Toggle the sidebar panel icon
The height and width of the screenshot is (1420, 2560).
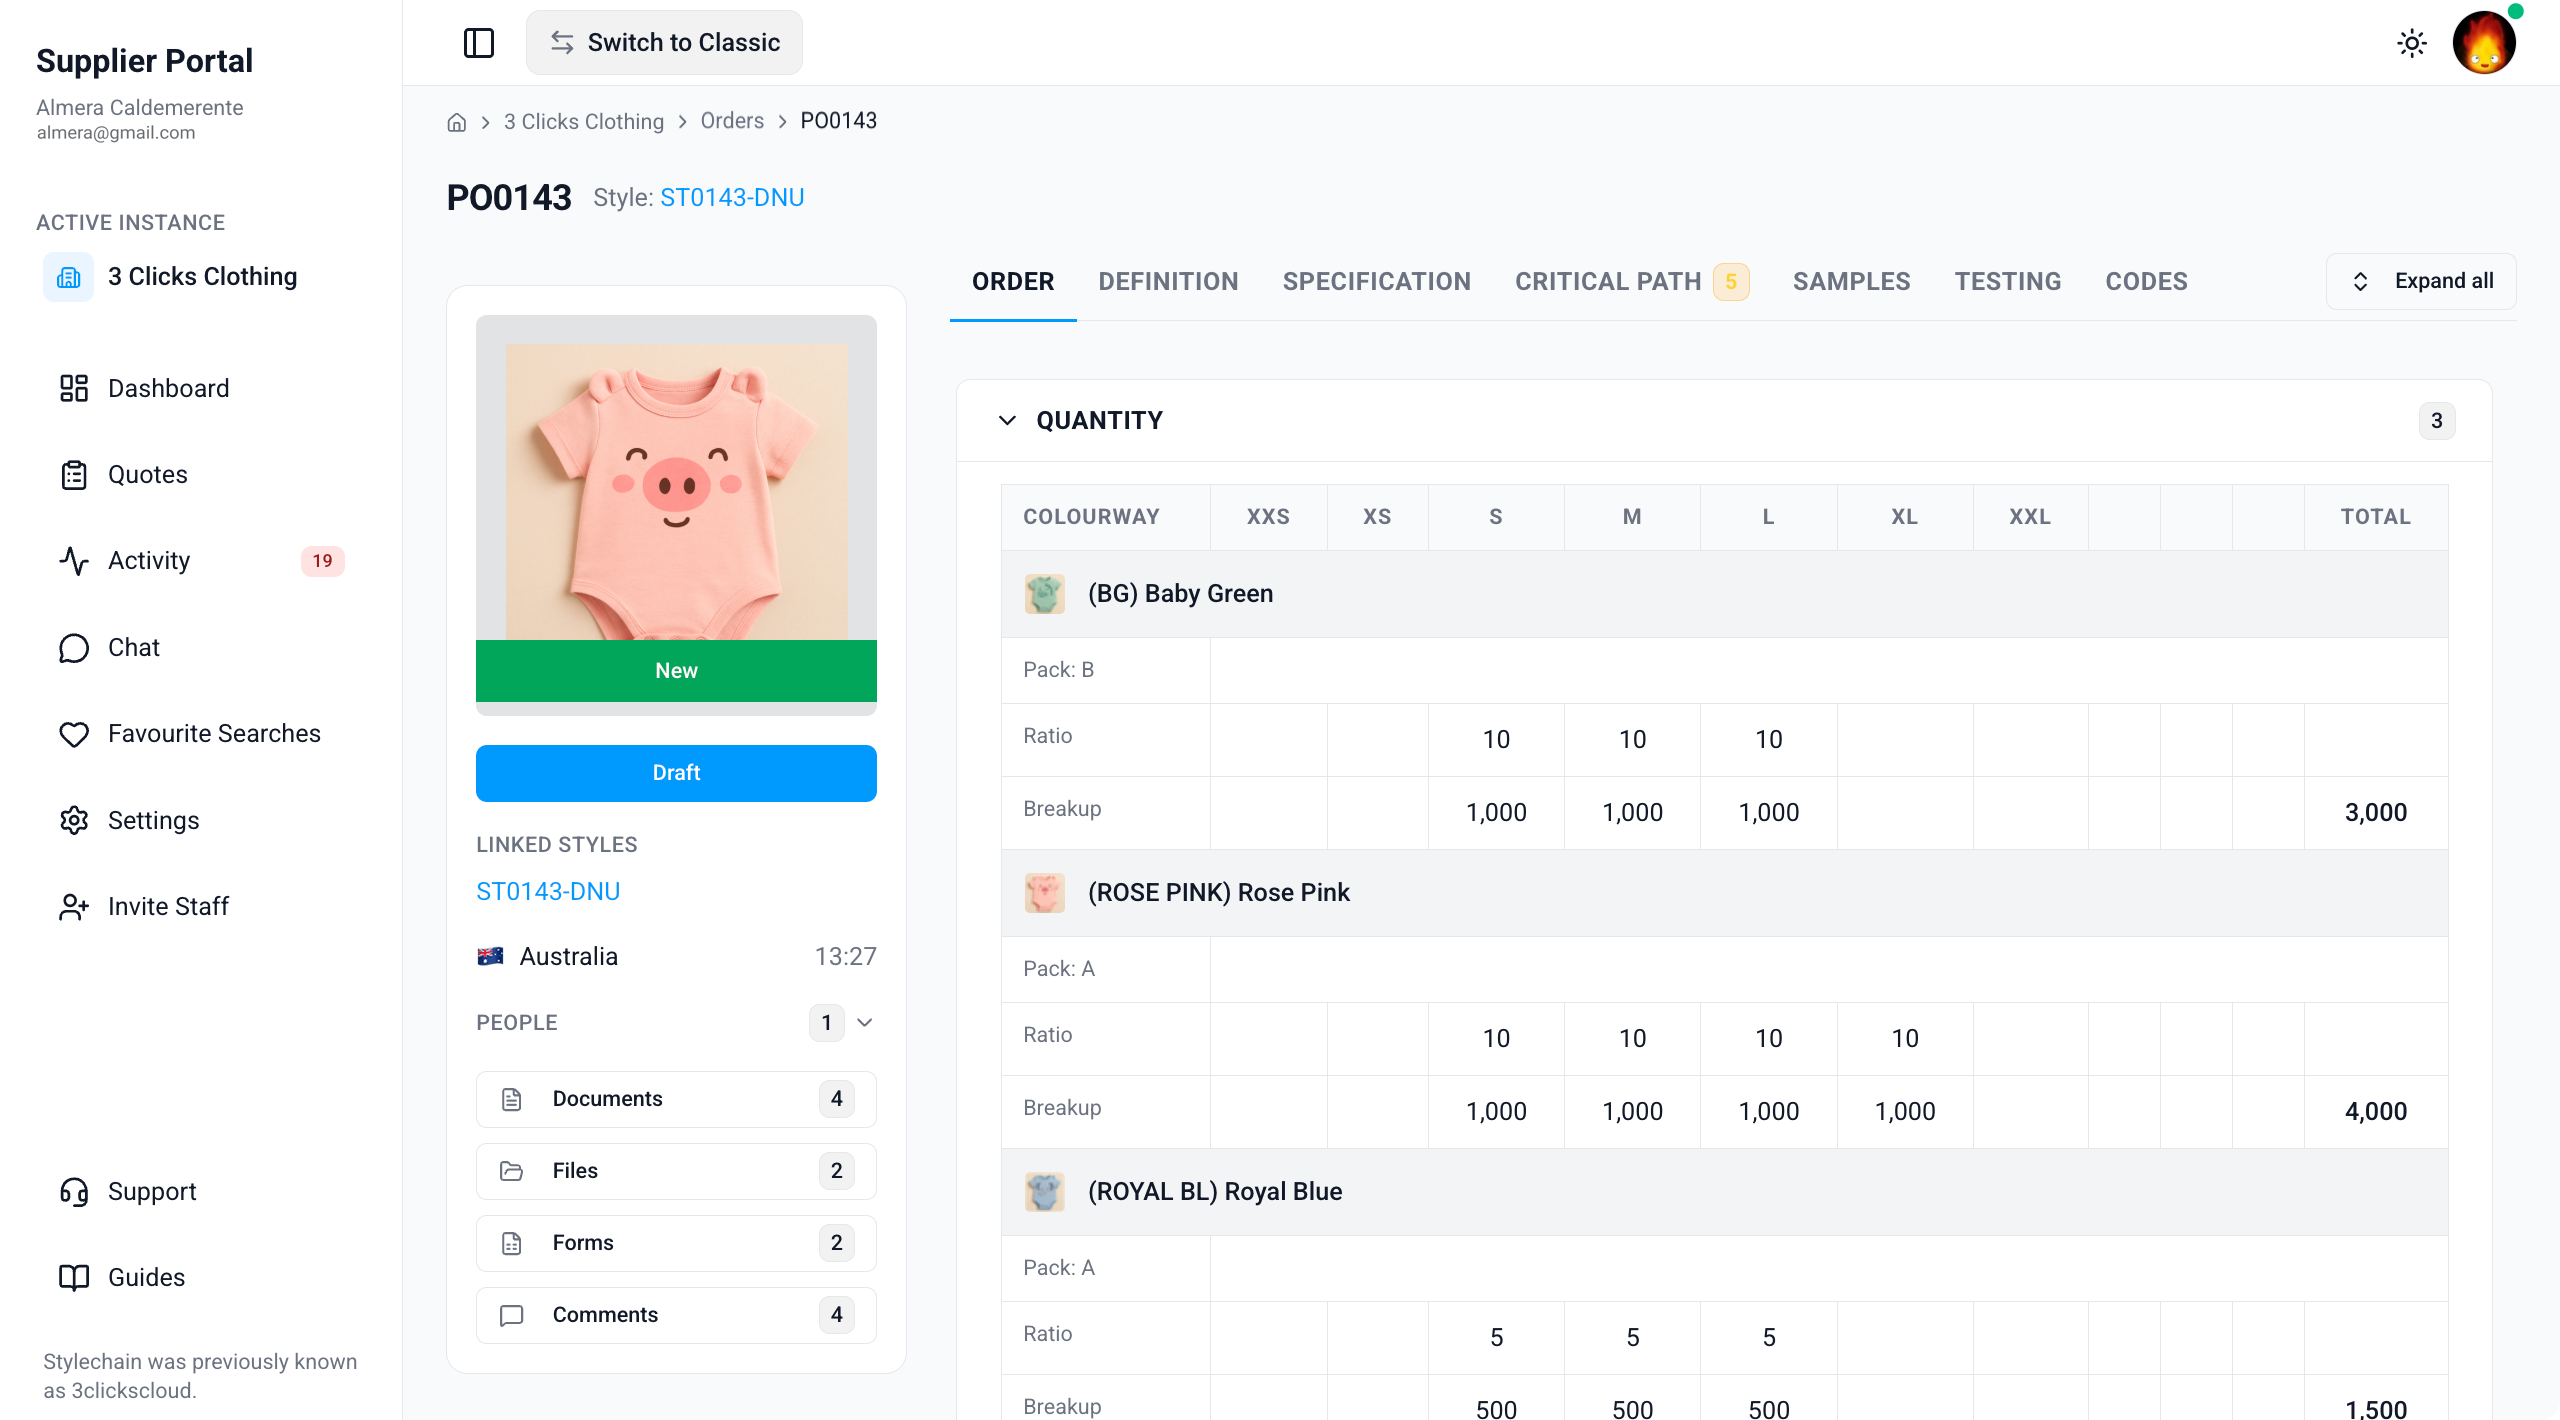pyautogui.click(x=479, y=43)
